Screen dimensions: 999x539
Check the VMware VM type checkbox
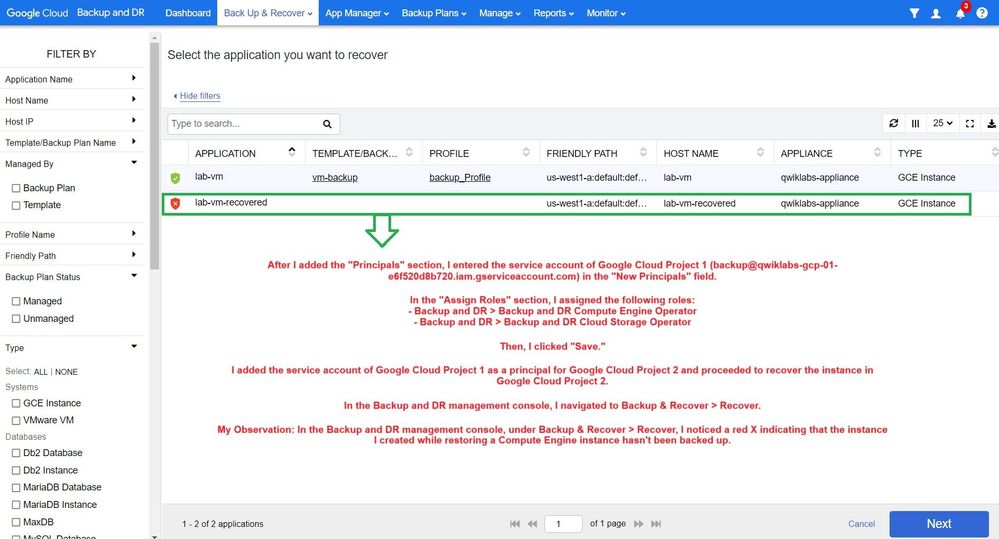[x=16, y=420]
